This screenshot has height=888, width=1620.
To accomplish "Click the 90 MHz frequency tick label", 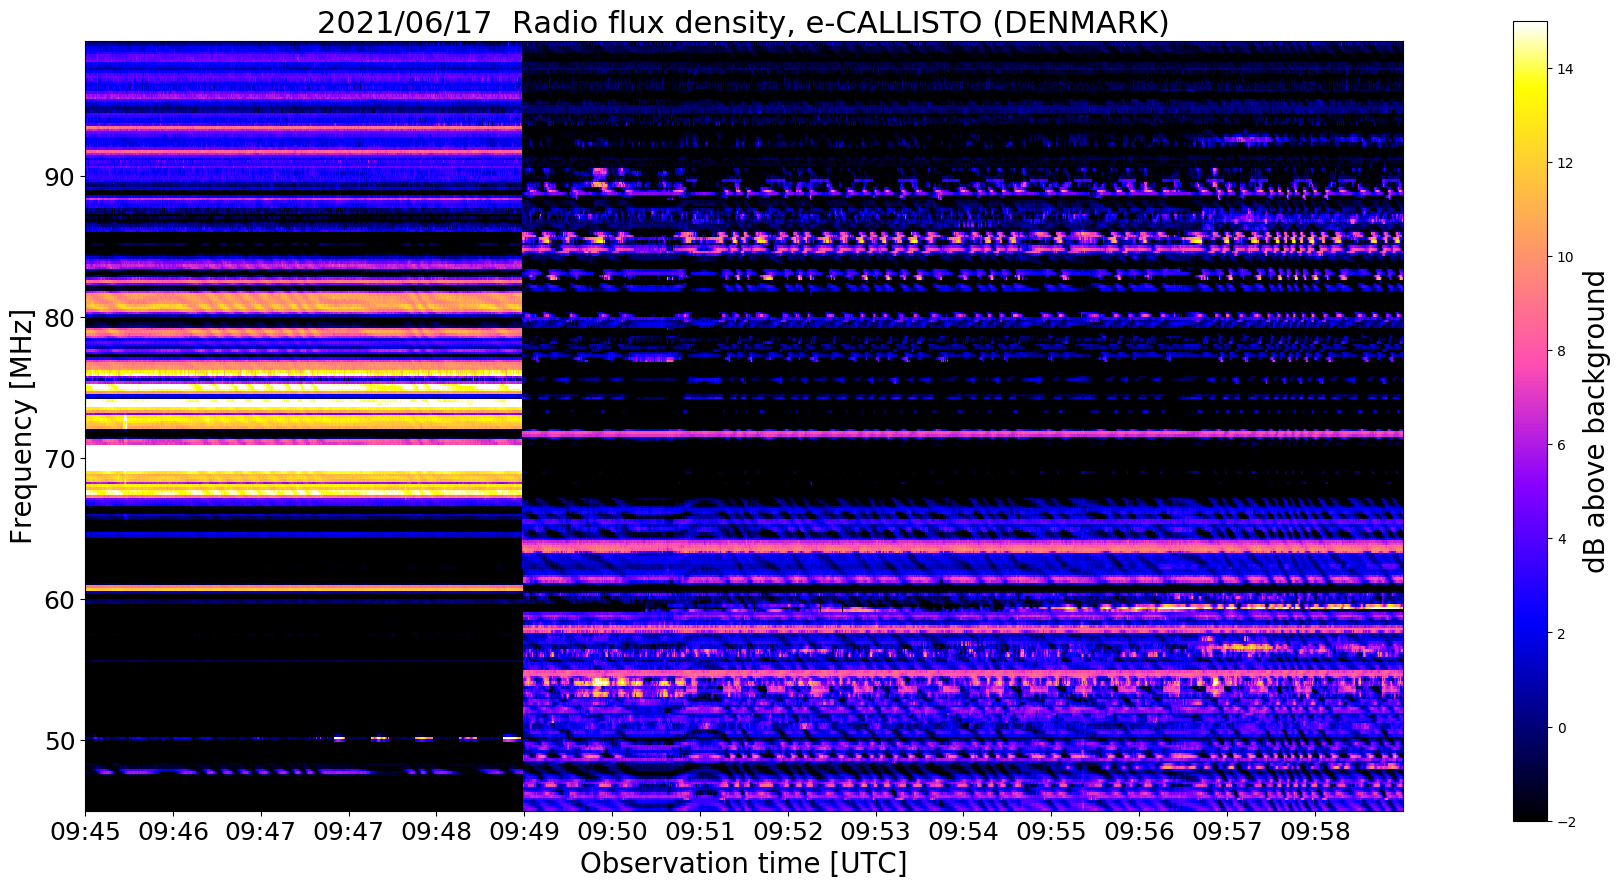I will coord(58,177).
